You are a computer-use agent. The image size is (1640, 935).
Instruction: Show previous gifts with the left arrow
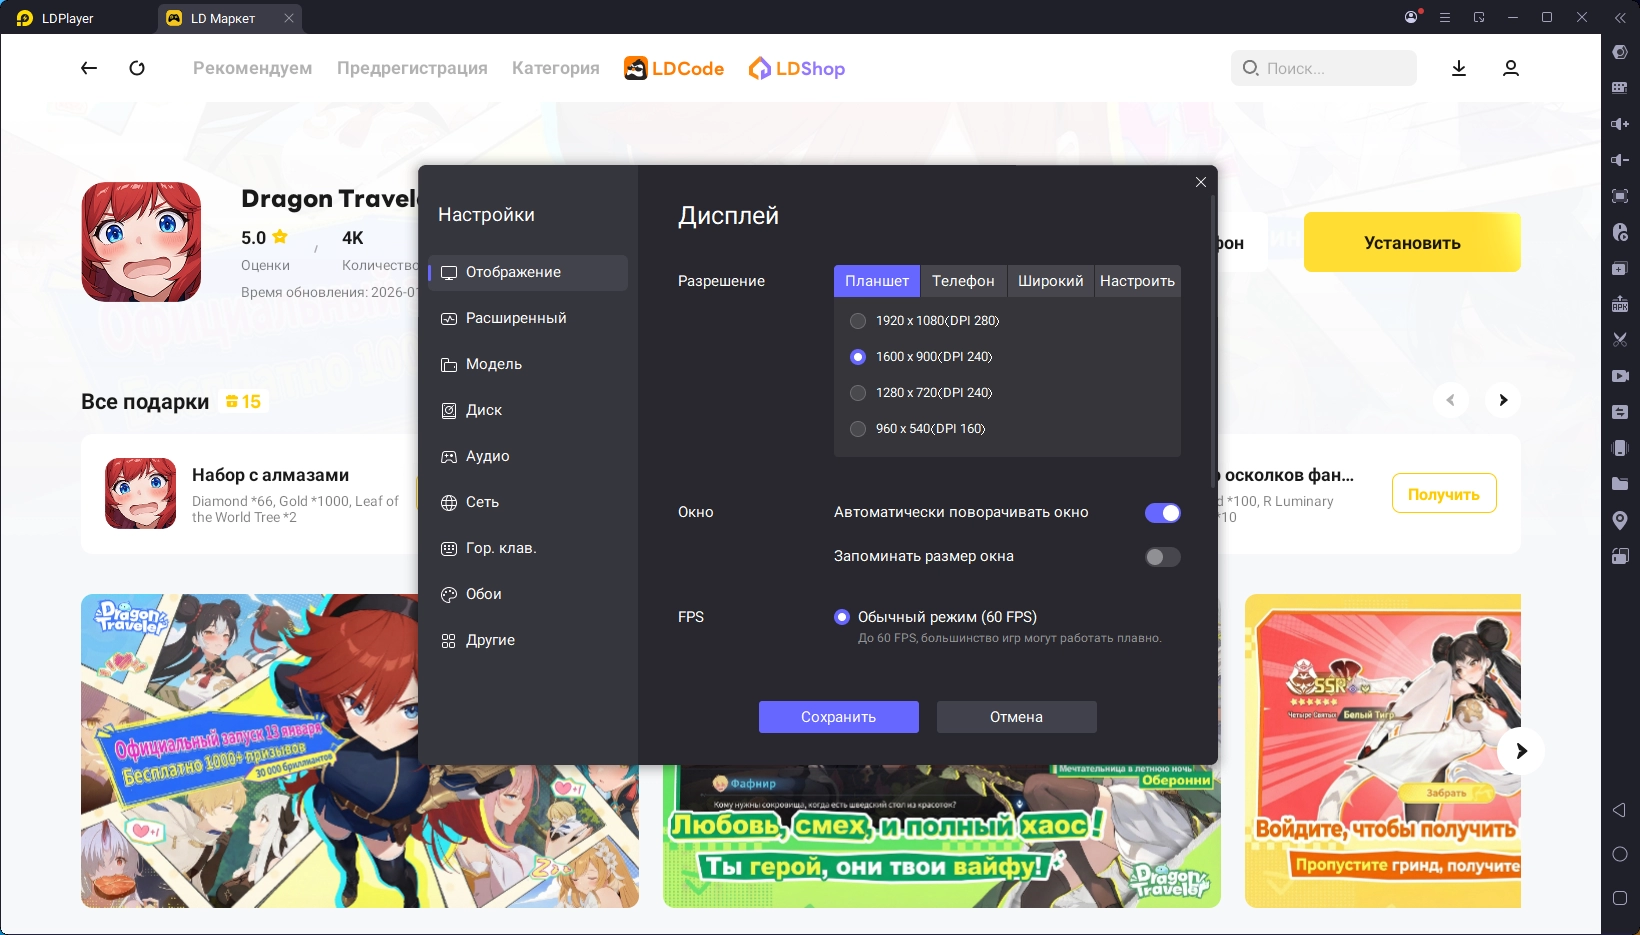pos(1451,400)
